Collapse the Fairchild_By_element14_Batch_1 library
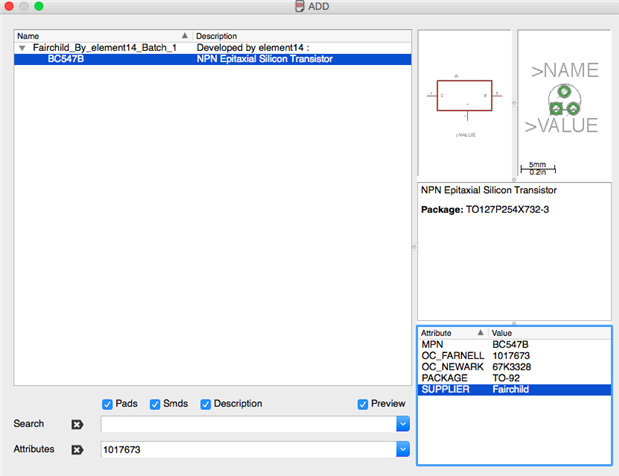The height and width of the screenshot is (476, 619). tap(23, 48)
